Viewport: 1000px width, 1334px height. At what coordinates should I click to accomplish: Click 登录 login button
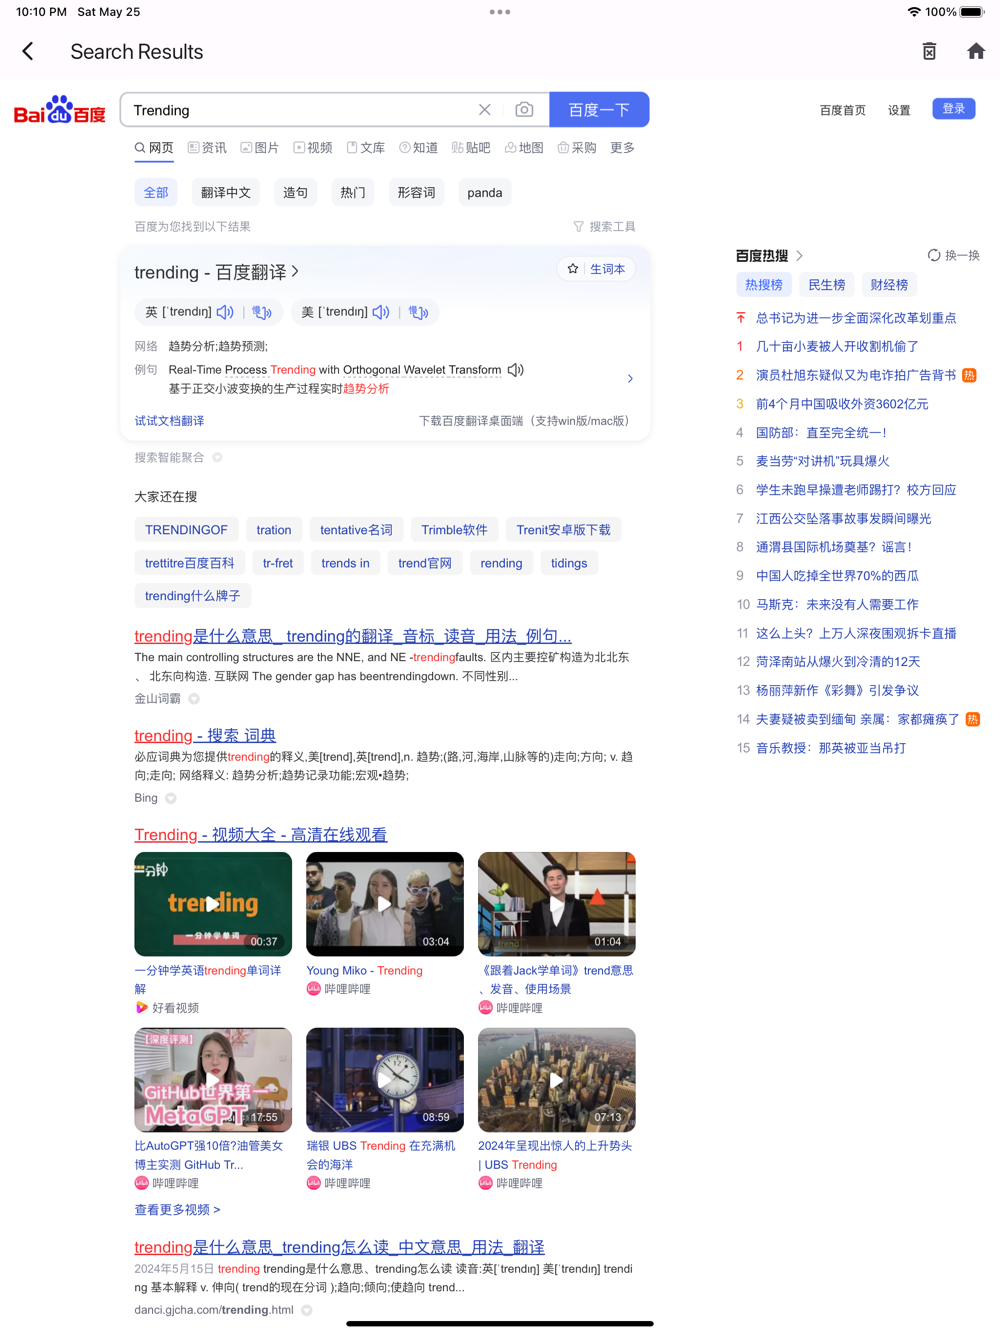pos(954,109)
